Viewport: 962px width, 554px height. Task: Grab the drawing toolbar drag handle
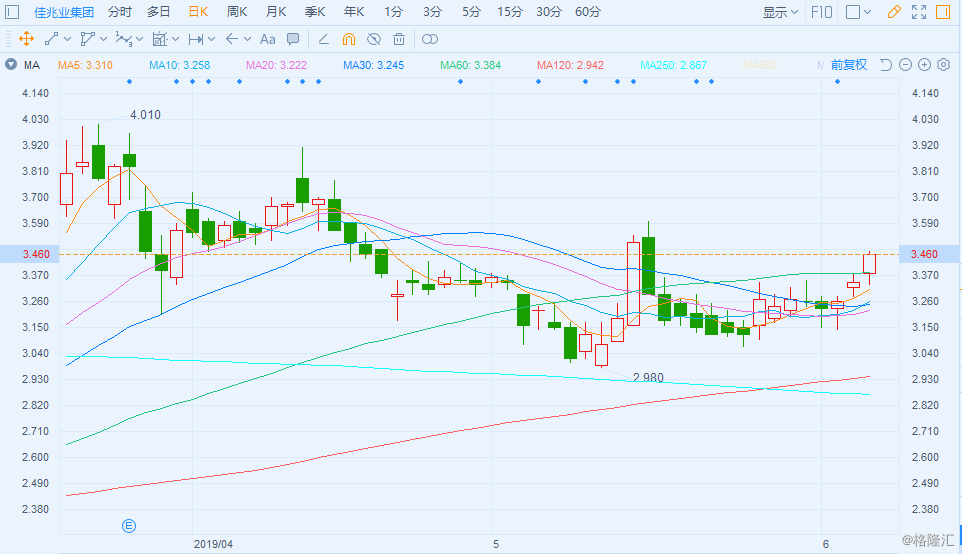(x=9, y=39)
